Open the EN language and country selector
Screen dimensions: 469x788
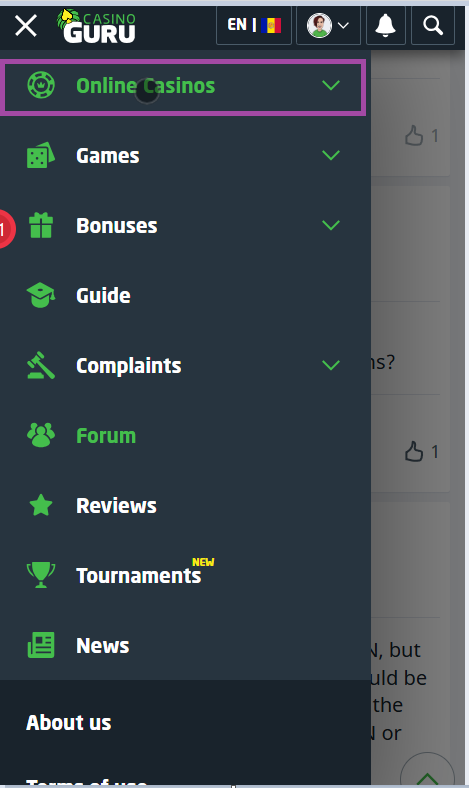(254, 25)
